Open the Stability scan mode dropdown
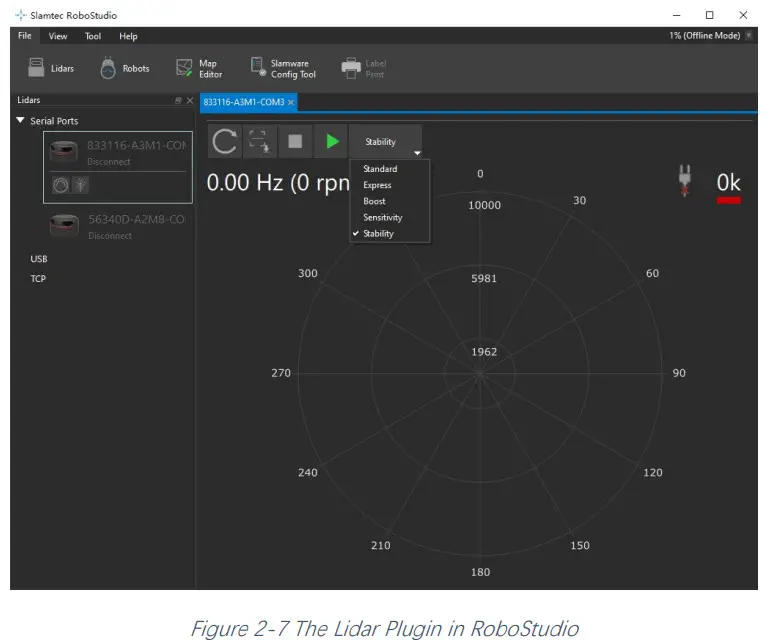The width and height of the screenshot is (782, 640). (386, 142)
